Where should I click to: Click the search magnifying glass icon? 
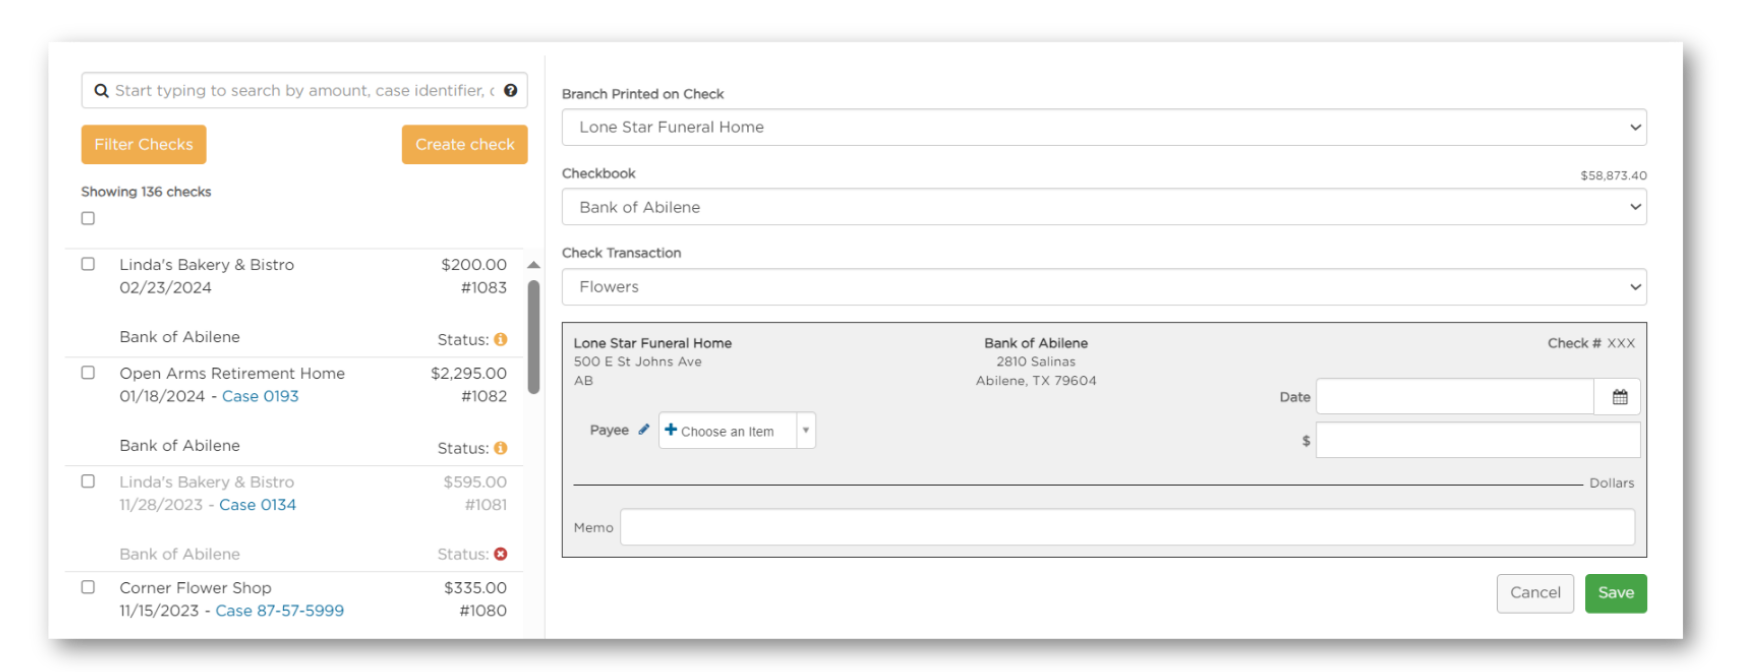[x=101, y=90]
